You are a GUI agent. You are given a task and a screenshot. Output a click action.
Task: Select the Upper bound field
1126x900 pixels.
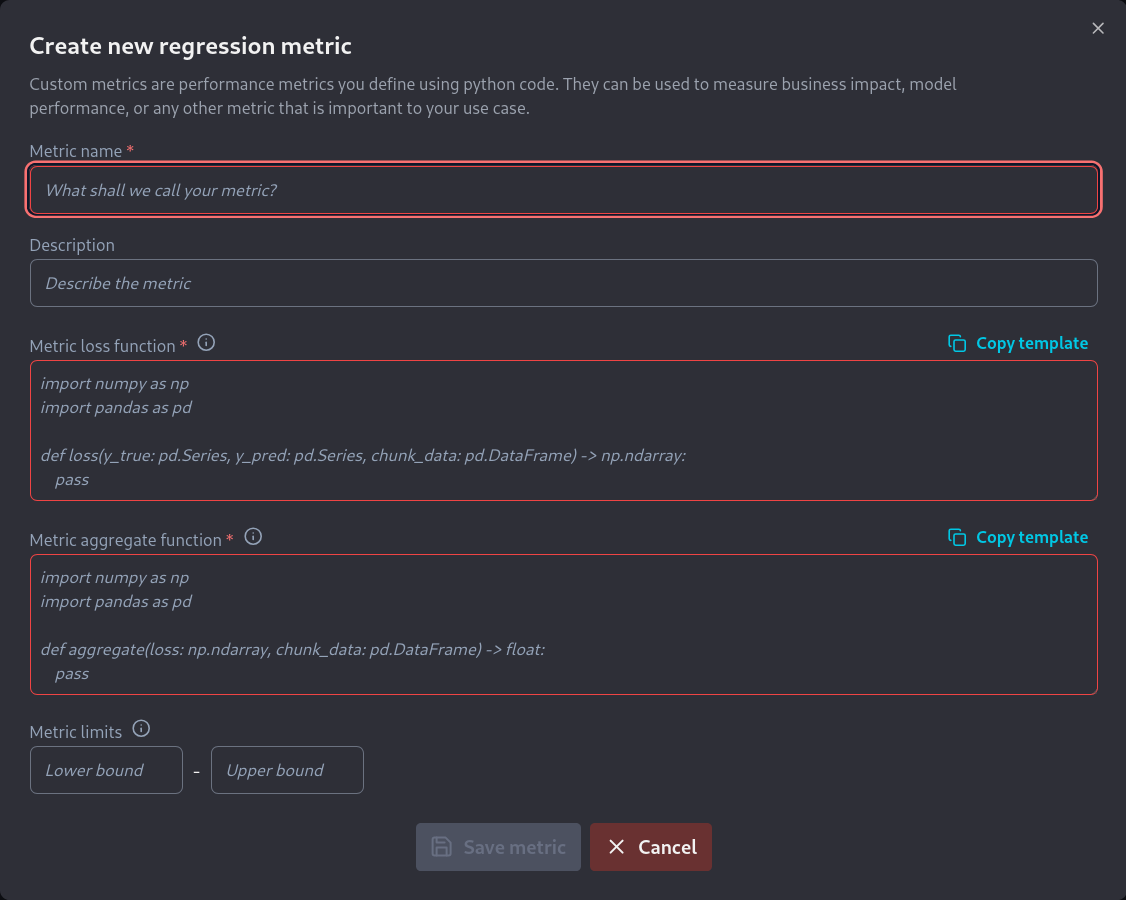coord(287,770)
